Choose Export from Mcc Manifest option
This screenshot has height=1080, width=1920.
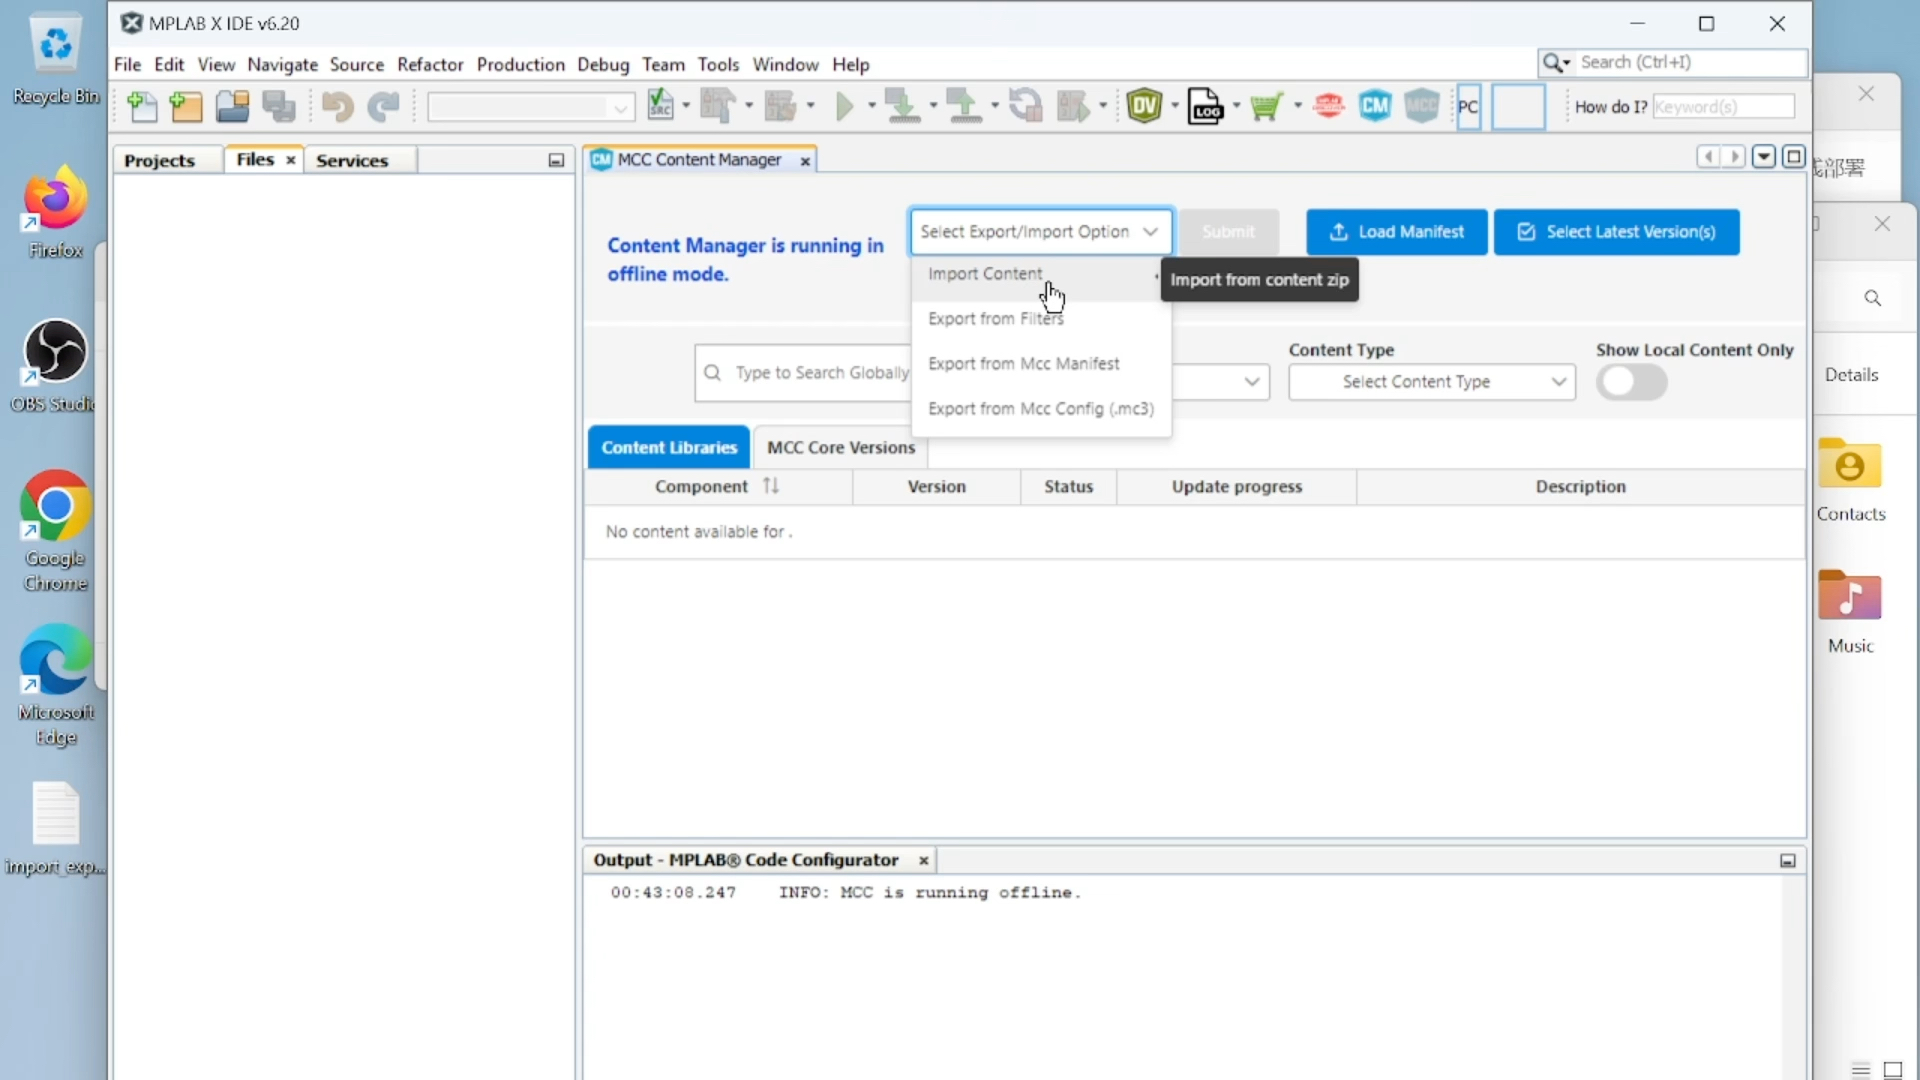point(1040,364)
